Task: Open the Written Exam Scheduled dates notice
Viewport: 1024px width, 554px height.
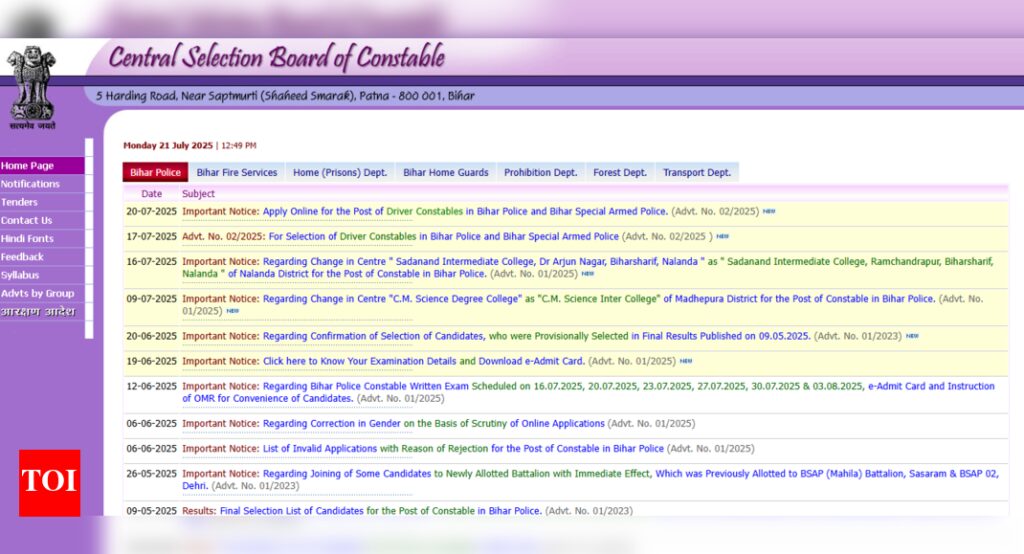Action: tap(588, 392)
